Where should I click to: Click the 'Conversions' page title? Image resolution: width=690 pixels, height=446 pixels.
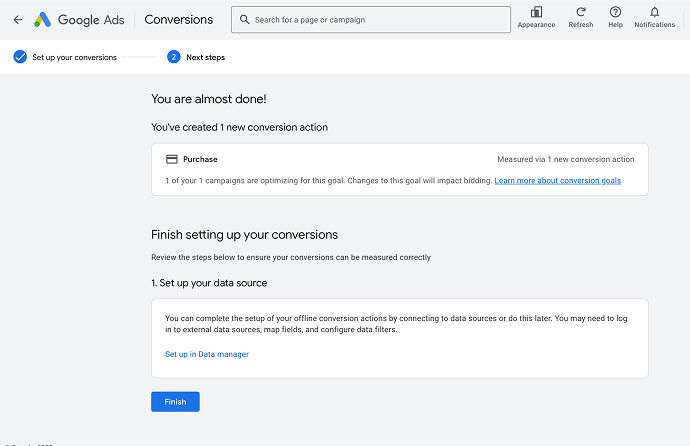(179, 19)
